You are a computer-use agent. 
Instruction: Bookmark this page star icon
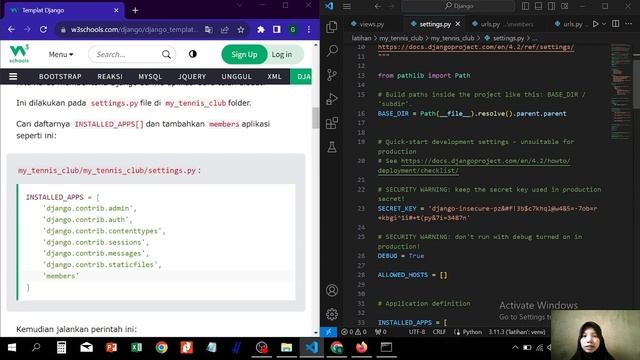241,29
